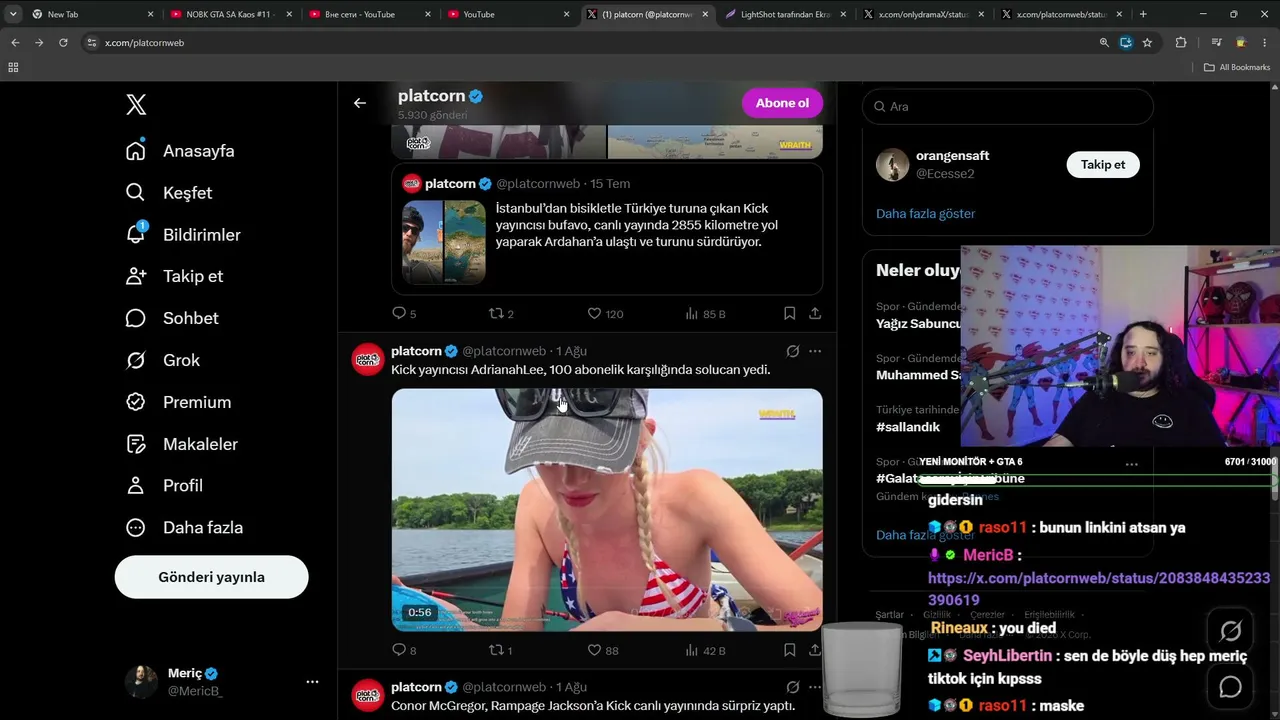
Task: Open the floating messages chat button
Action: pyautogui.click(x=1231, y=687)
